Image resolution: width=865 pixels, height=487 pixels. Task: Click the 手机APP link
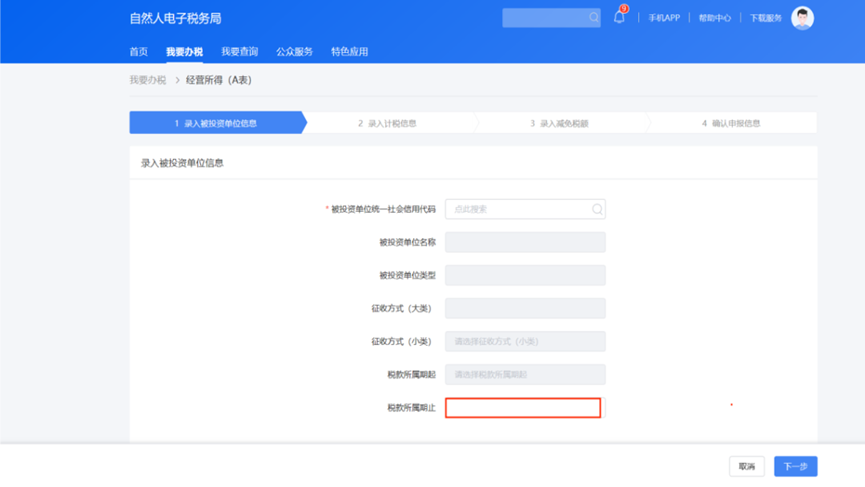[x=664, y=18]
